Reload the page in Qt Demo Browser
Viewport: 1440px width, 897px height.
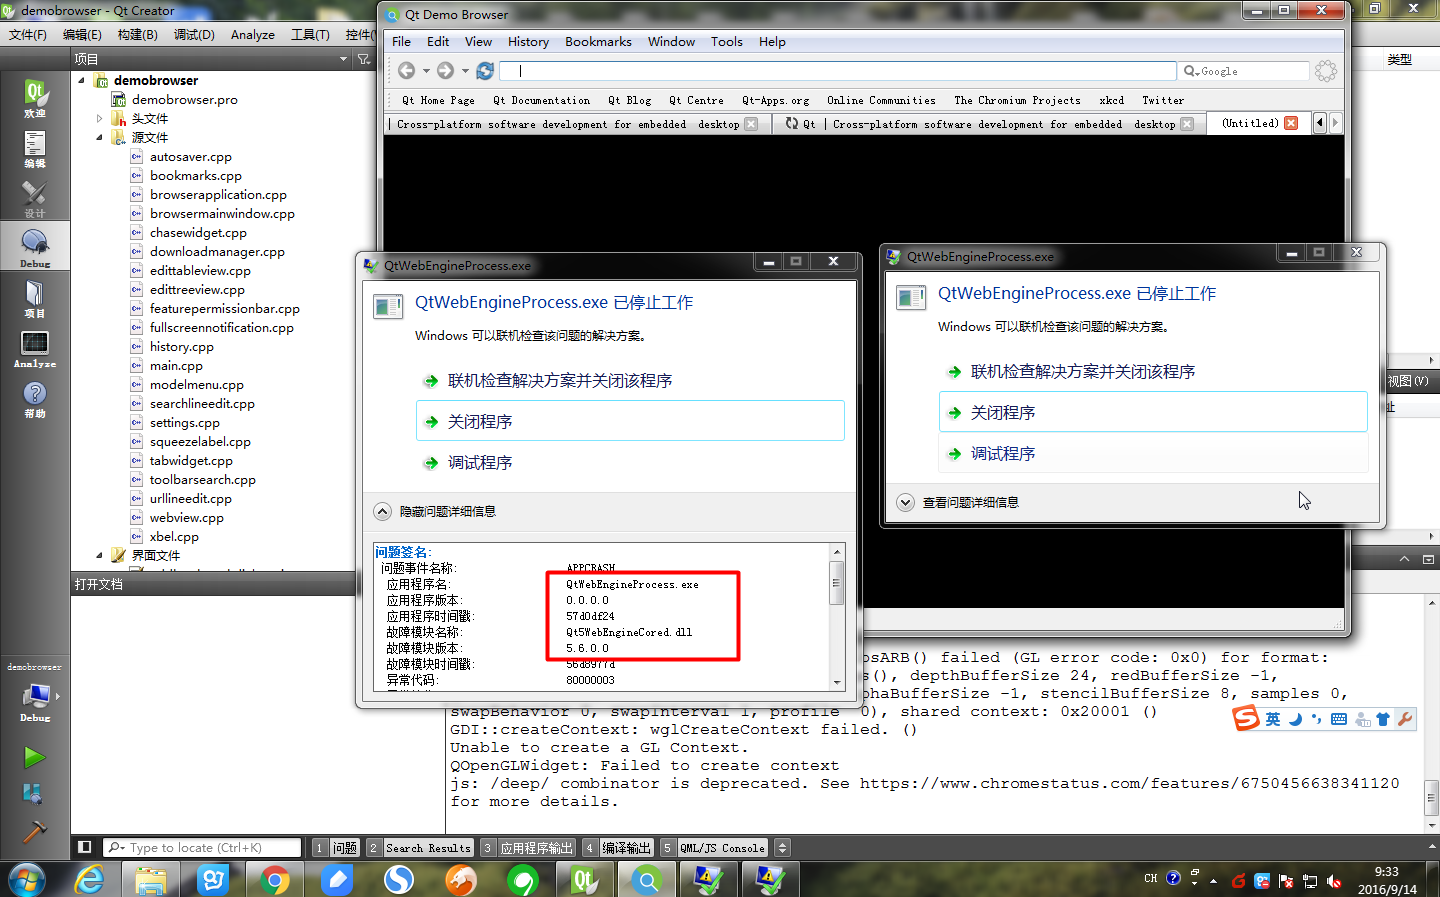click(x=485, y=70)
